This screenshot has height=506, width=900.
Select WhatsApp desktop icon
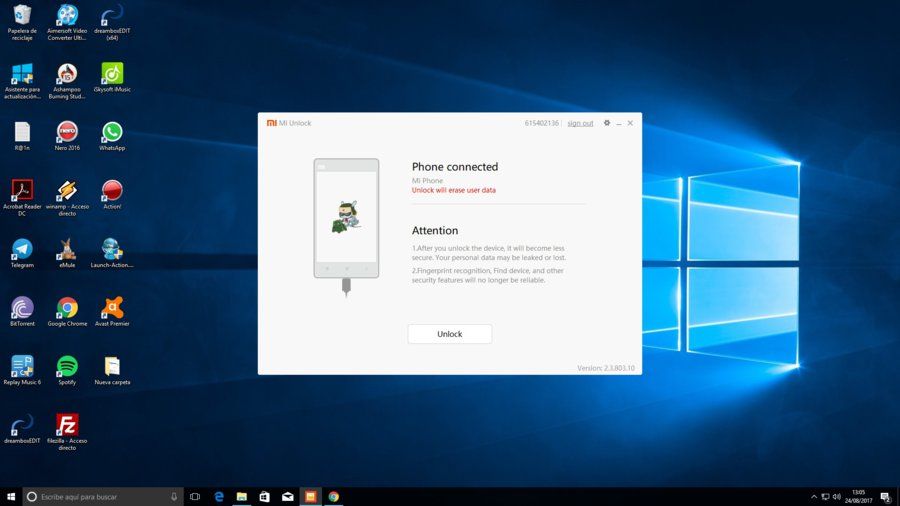112,136
